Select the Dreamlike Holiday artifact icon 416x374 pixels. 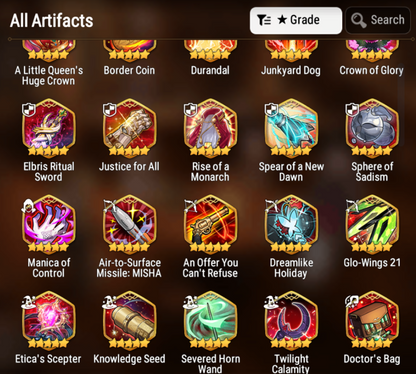point(291,225)
